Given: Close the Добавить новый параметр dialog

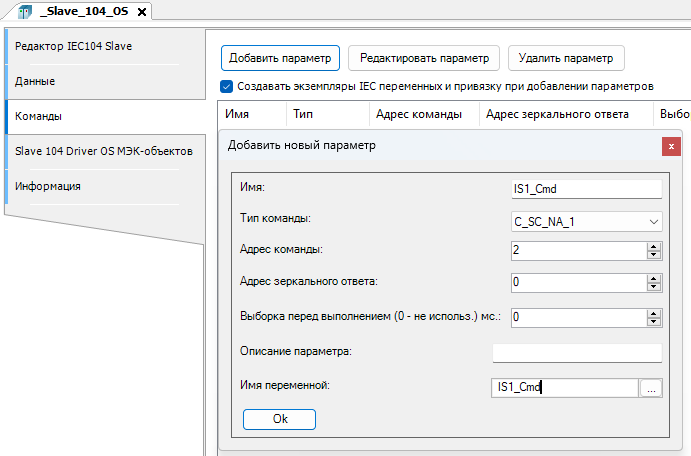Looking at the screenshot, I should (671, 146).
